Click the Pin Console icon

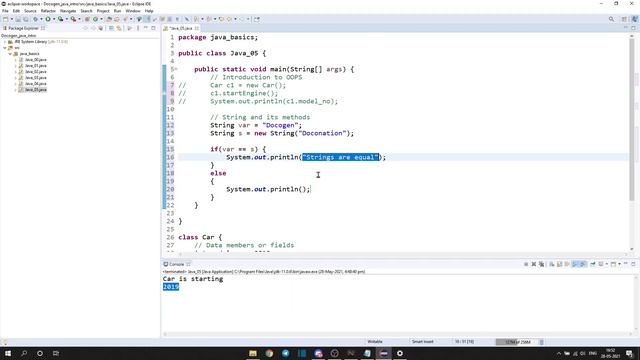593,264
